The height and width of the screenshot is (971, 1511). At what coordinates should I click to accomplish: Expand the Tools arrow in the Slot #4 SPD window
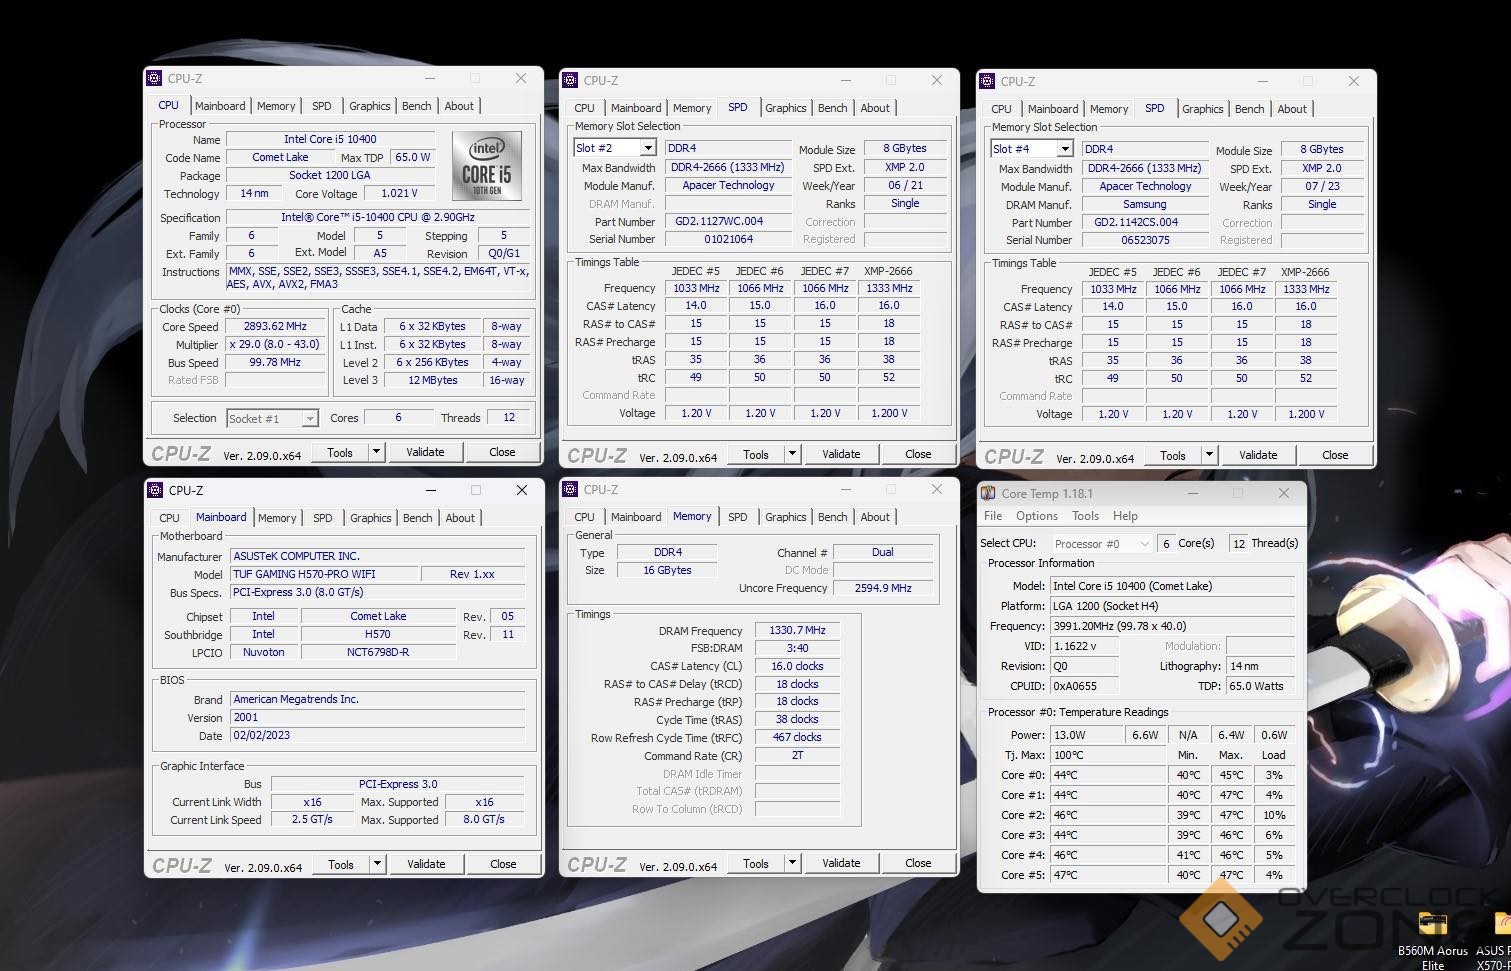tap(1209, 455)
